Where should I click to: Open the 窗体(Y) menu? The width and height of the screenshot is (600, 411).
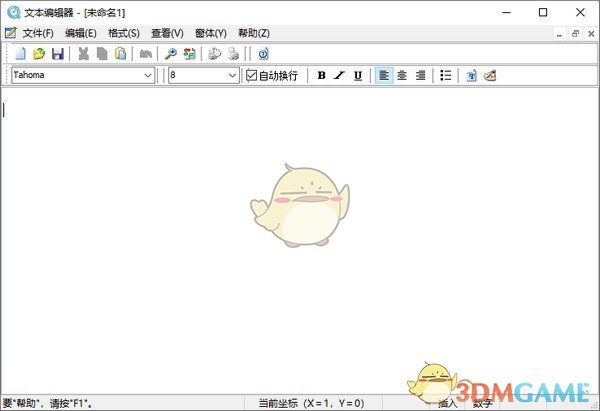pyautogui.click(x=210, y=33)
